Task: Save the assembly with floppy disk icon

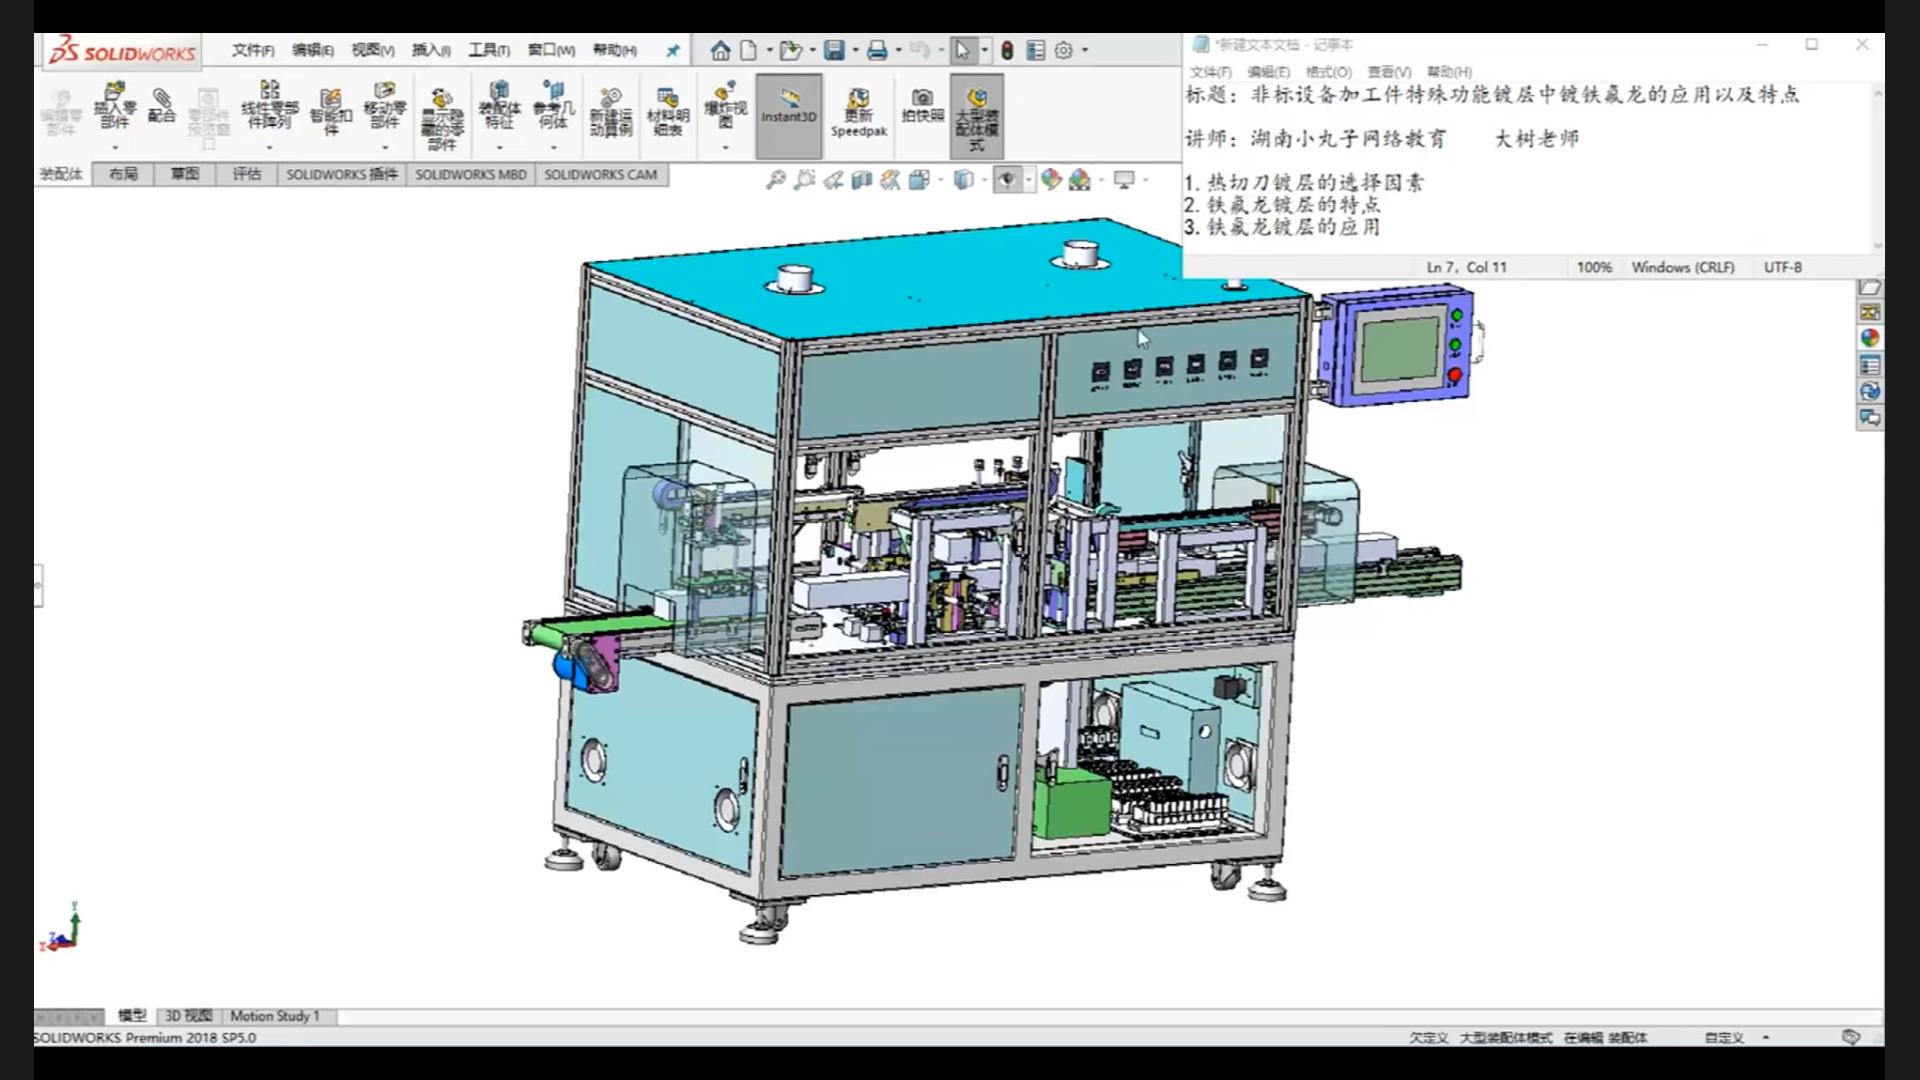Action: (x=834, y=50)
